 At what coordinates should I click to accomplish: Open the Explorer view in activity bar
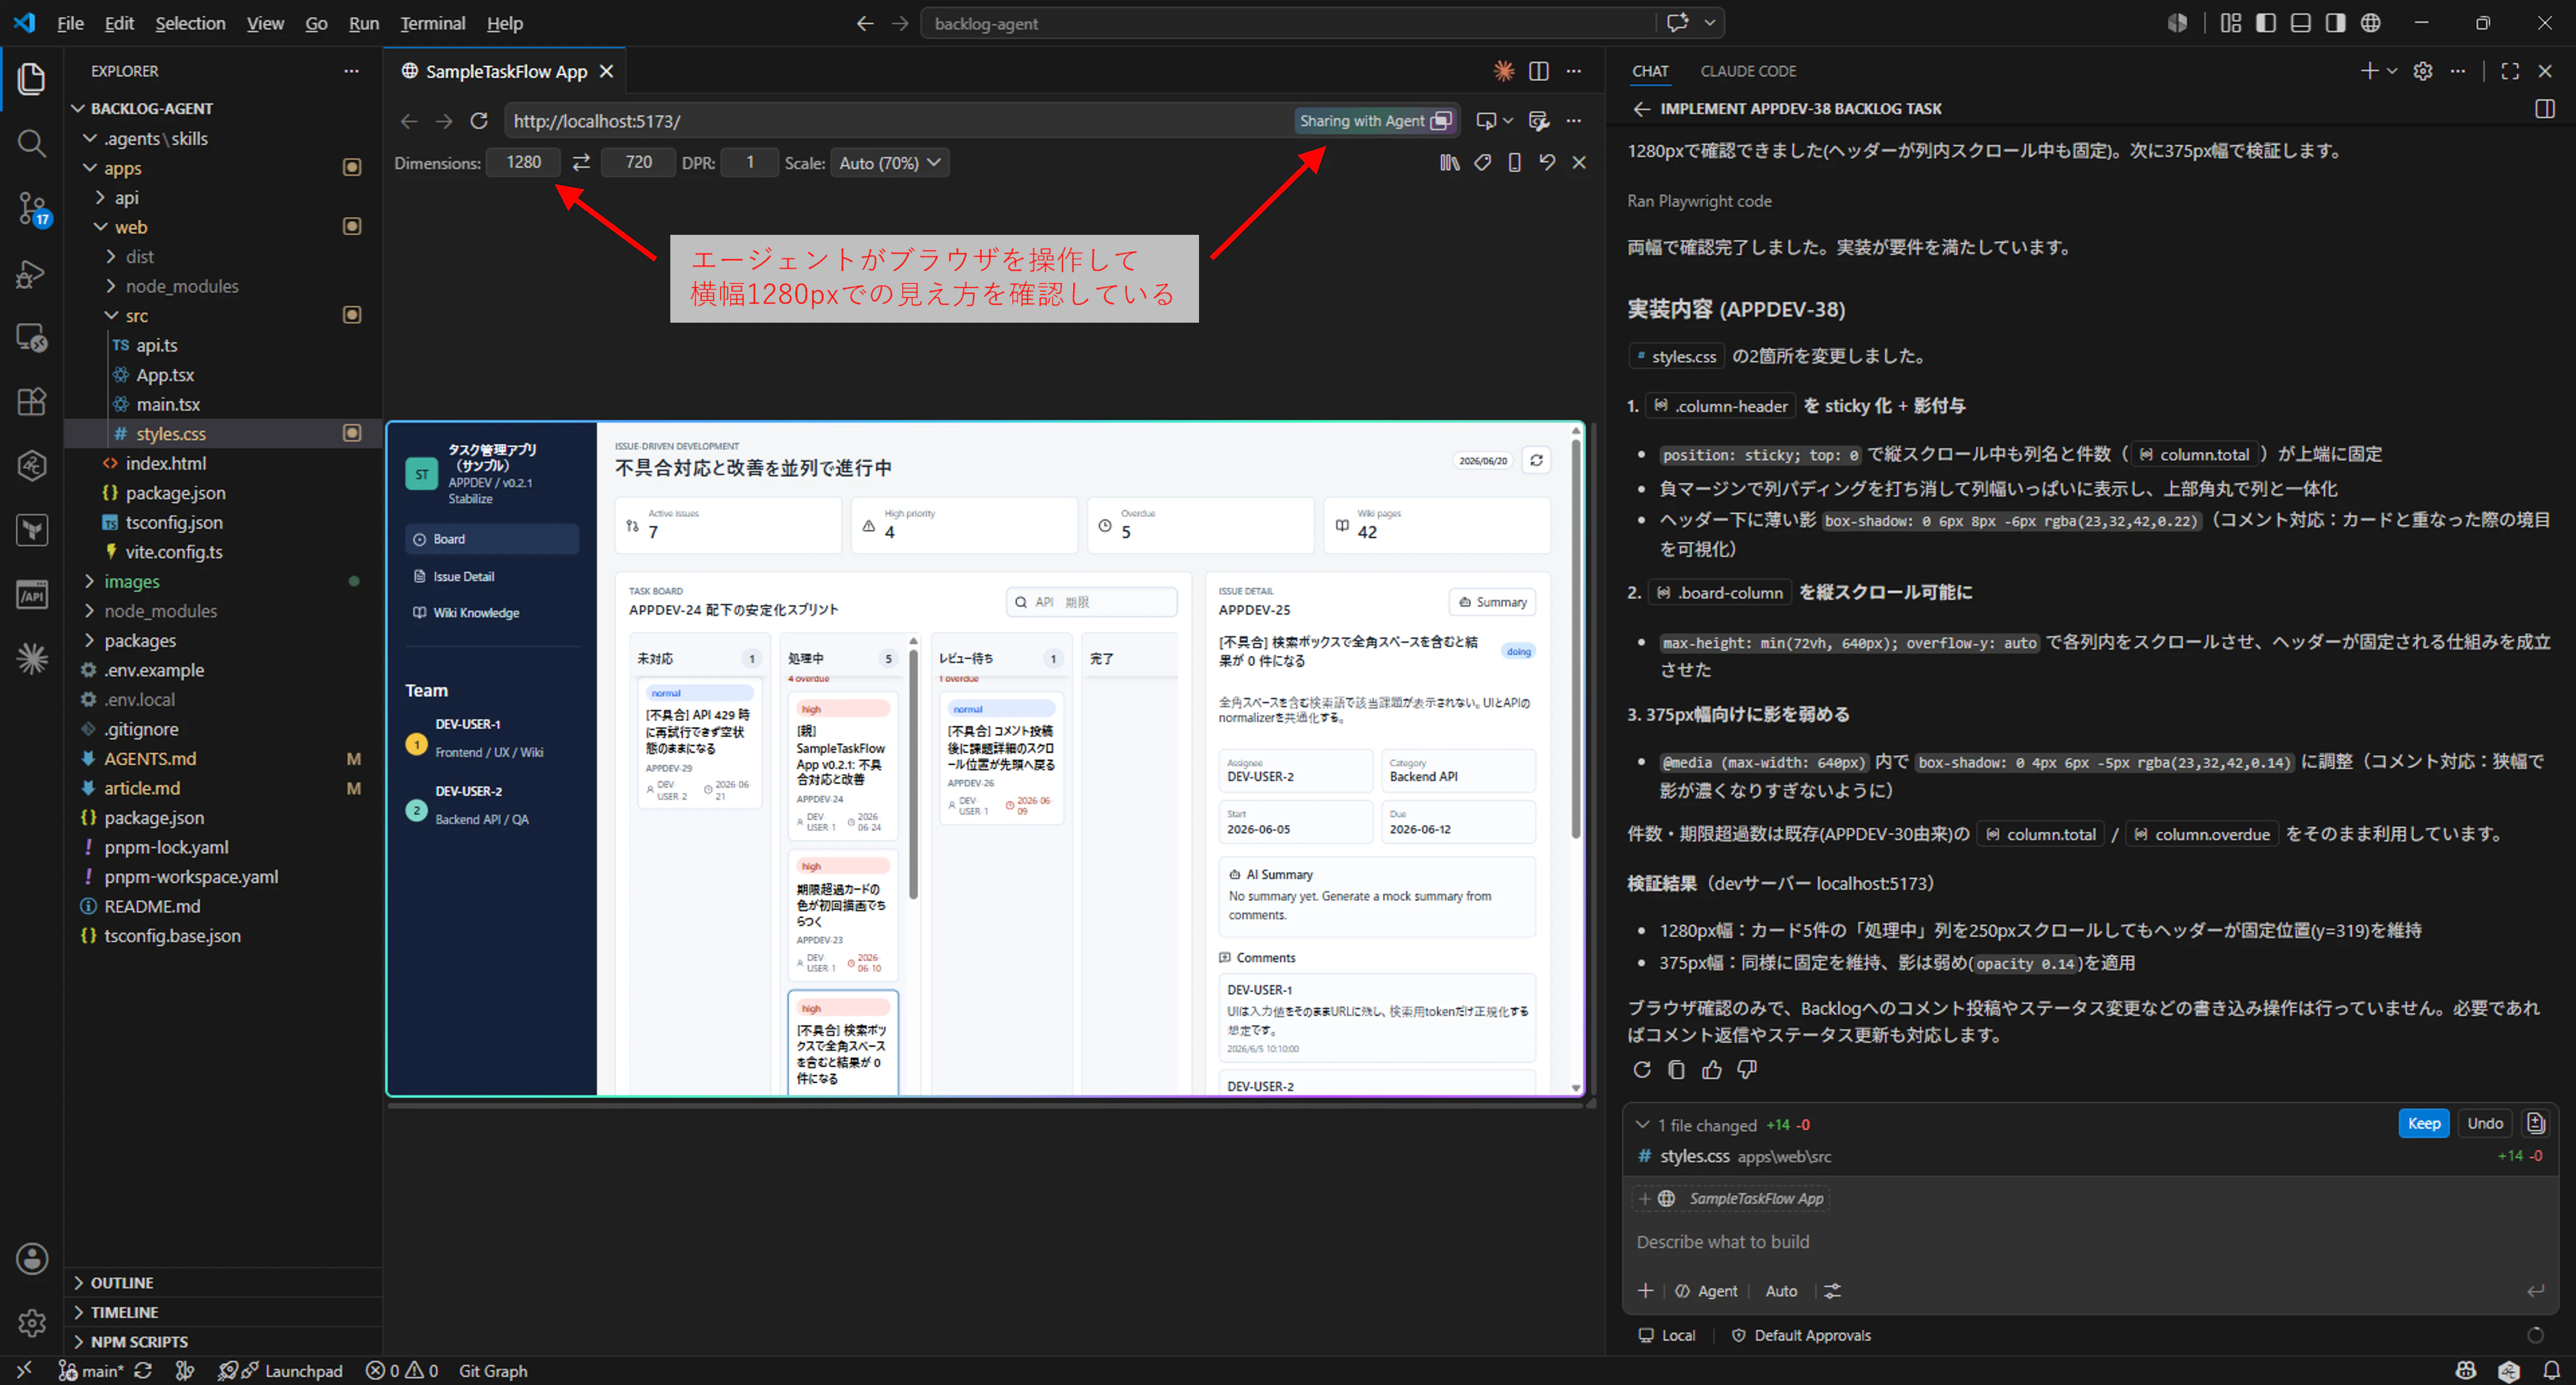click(x=32, y=79)
